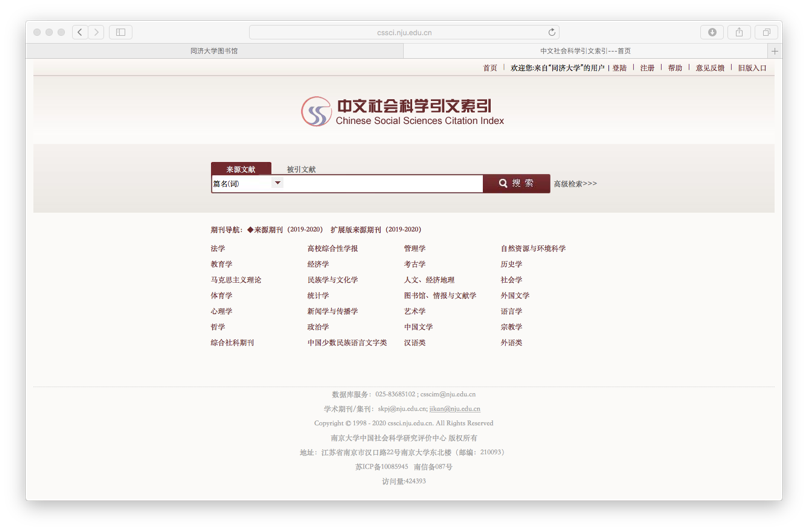Open the Safari downloads list

pos(712,32)
